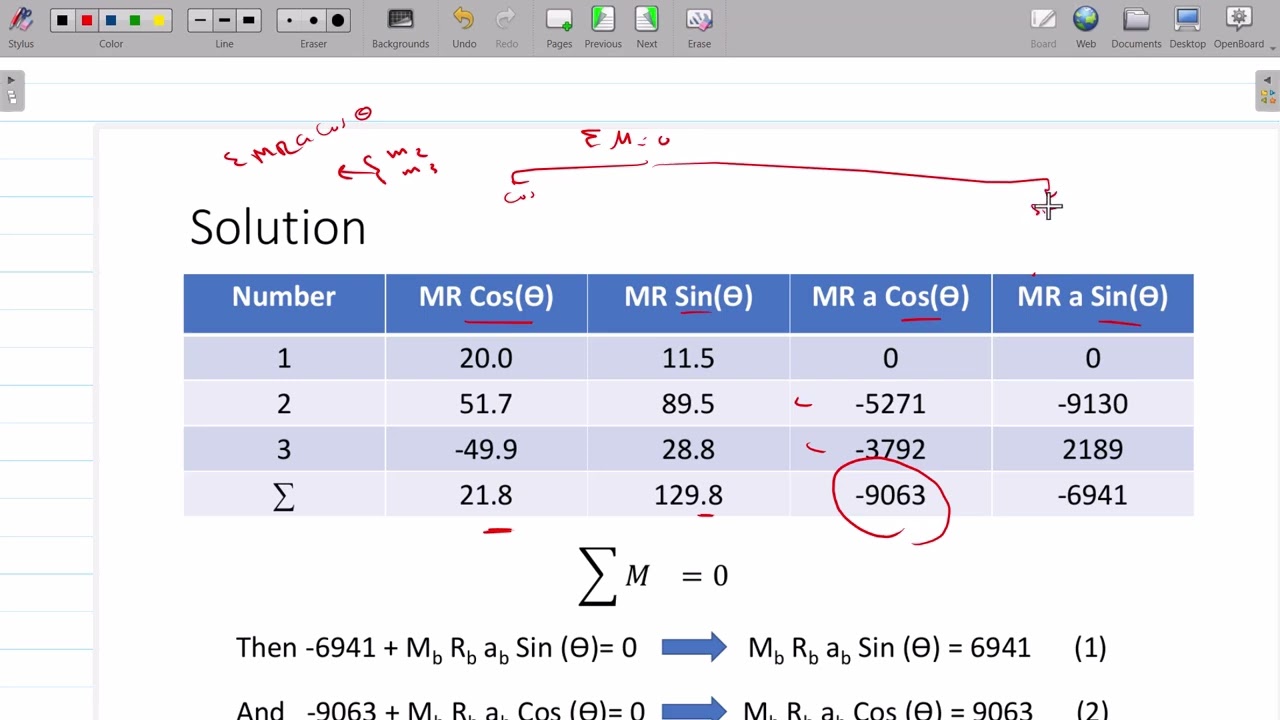Viewport: 1280px width, 720px height.
Task: Select the green pen color
Action: 135,20
